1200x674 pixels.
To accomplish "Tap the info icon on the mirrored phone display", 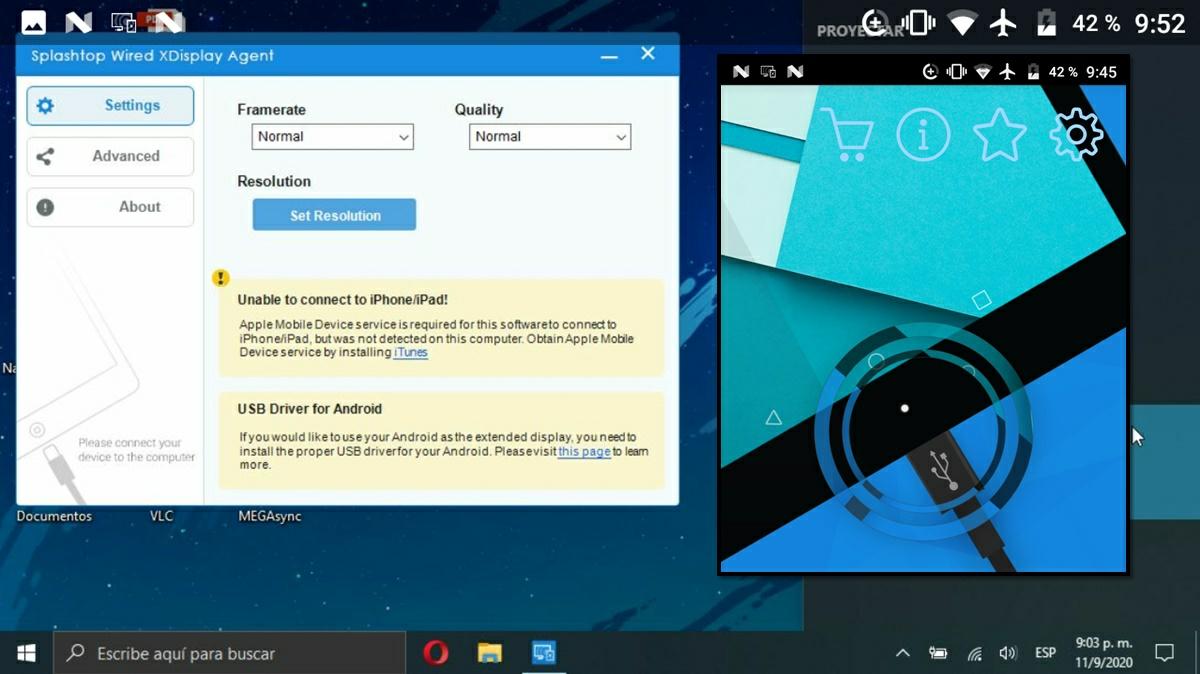I will click(923, 133).
